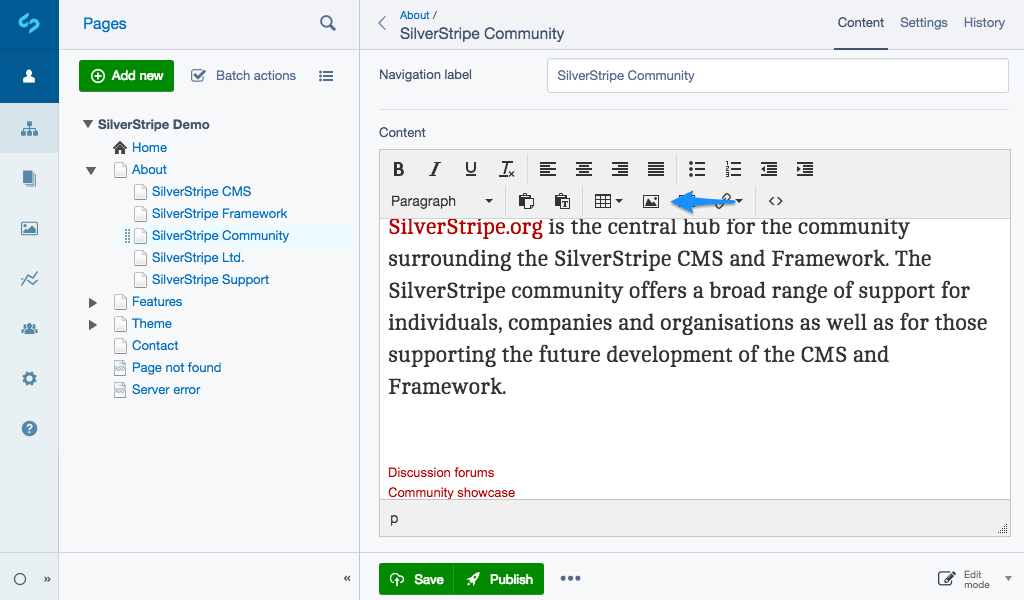Collapse the About tree node
This screenshot has height=600, width=1024.
coord(92,170)
